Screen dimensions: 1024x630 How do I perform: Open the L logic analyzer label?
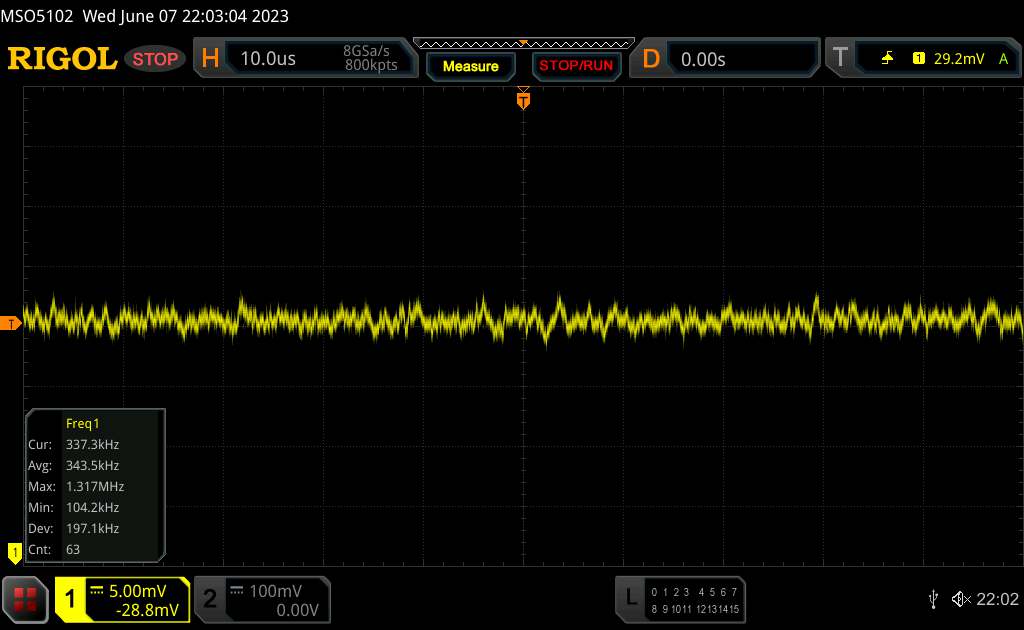click(631, 597)
